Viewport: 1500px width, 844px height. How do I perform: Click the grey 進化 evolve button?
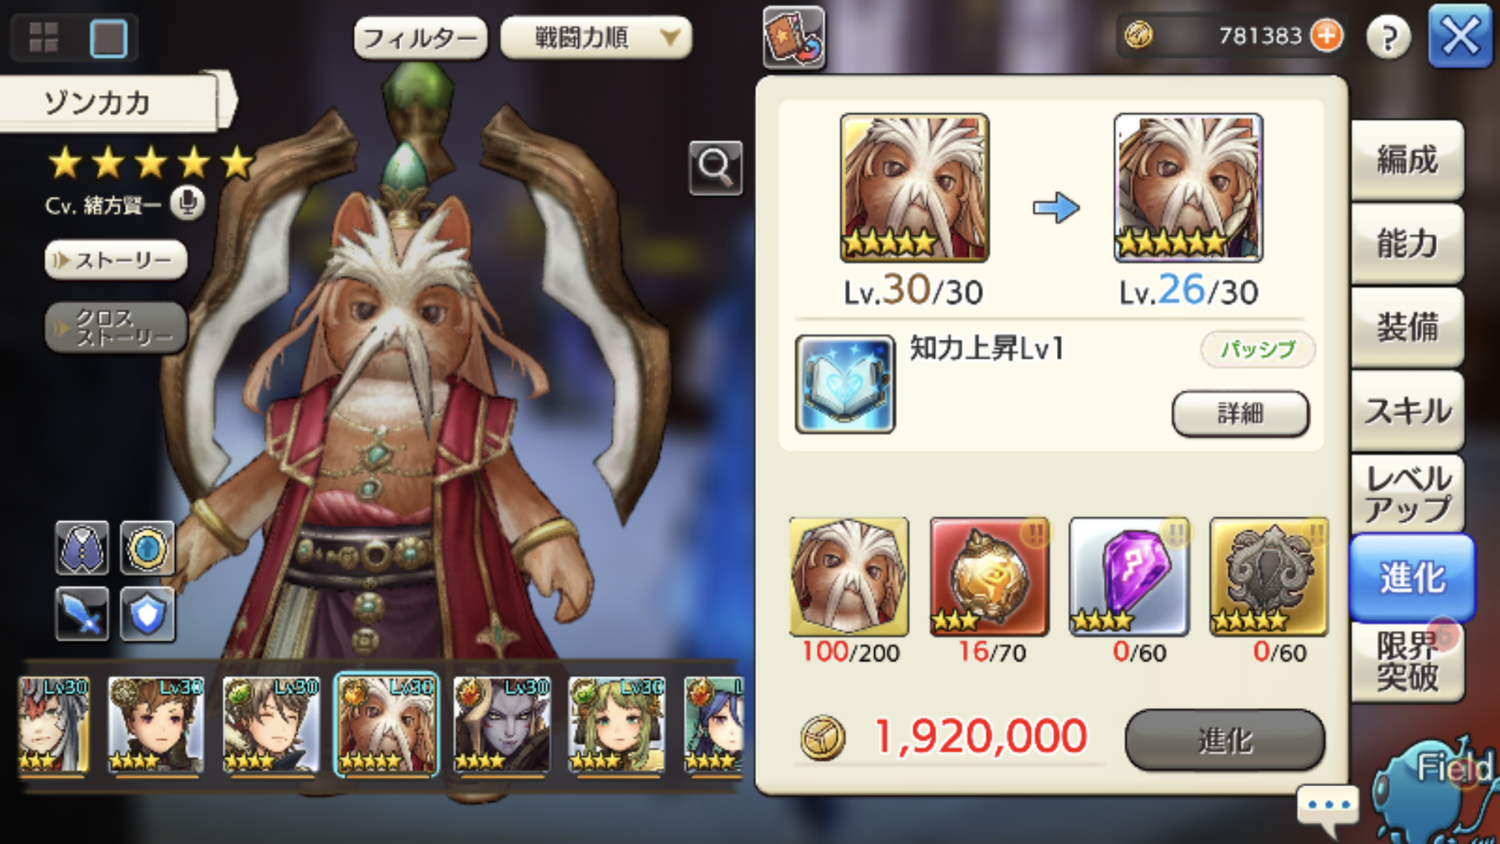click(x=1225, y=740)
